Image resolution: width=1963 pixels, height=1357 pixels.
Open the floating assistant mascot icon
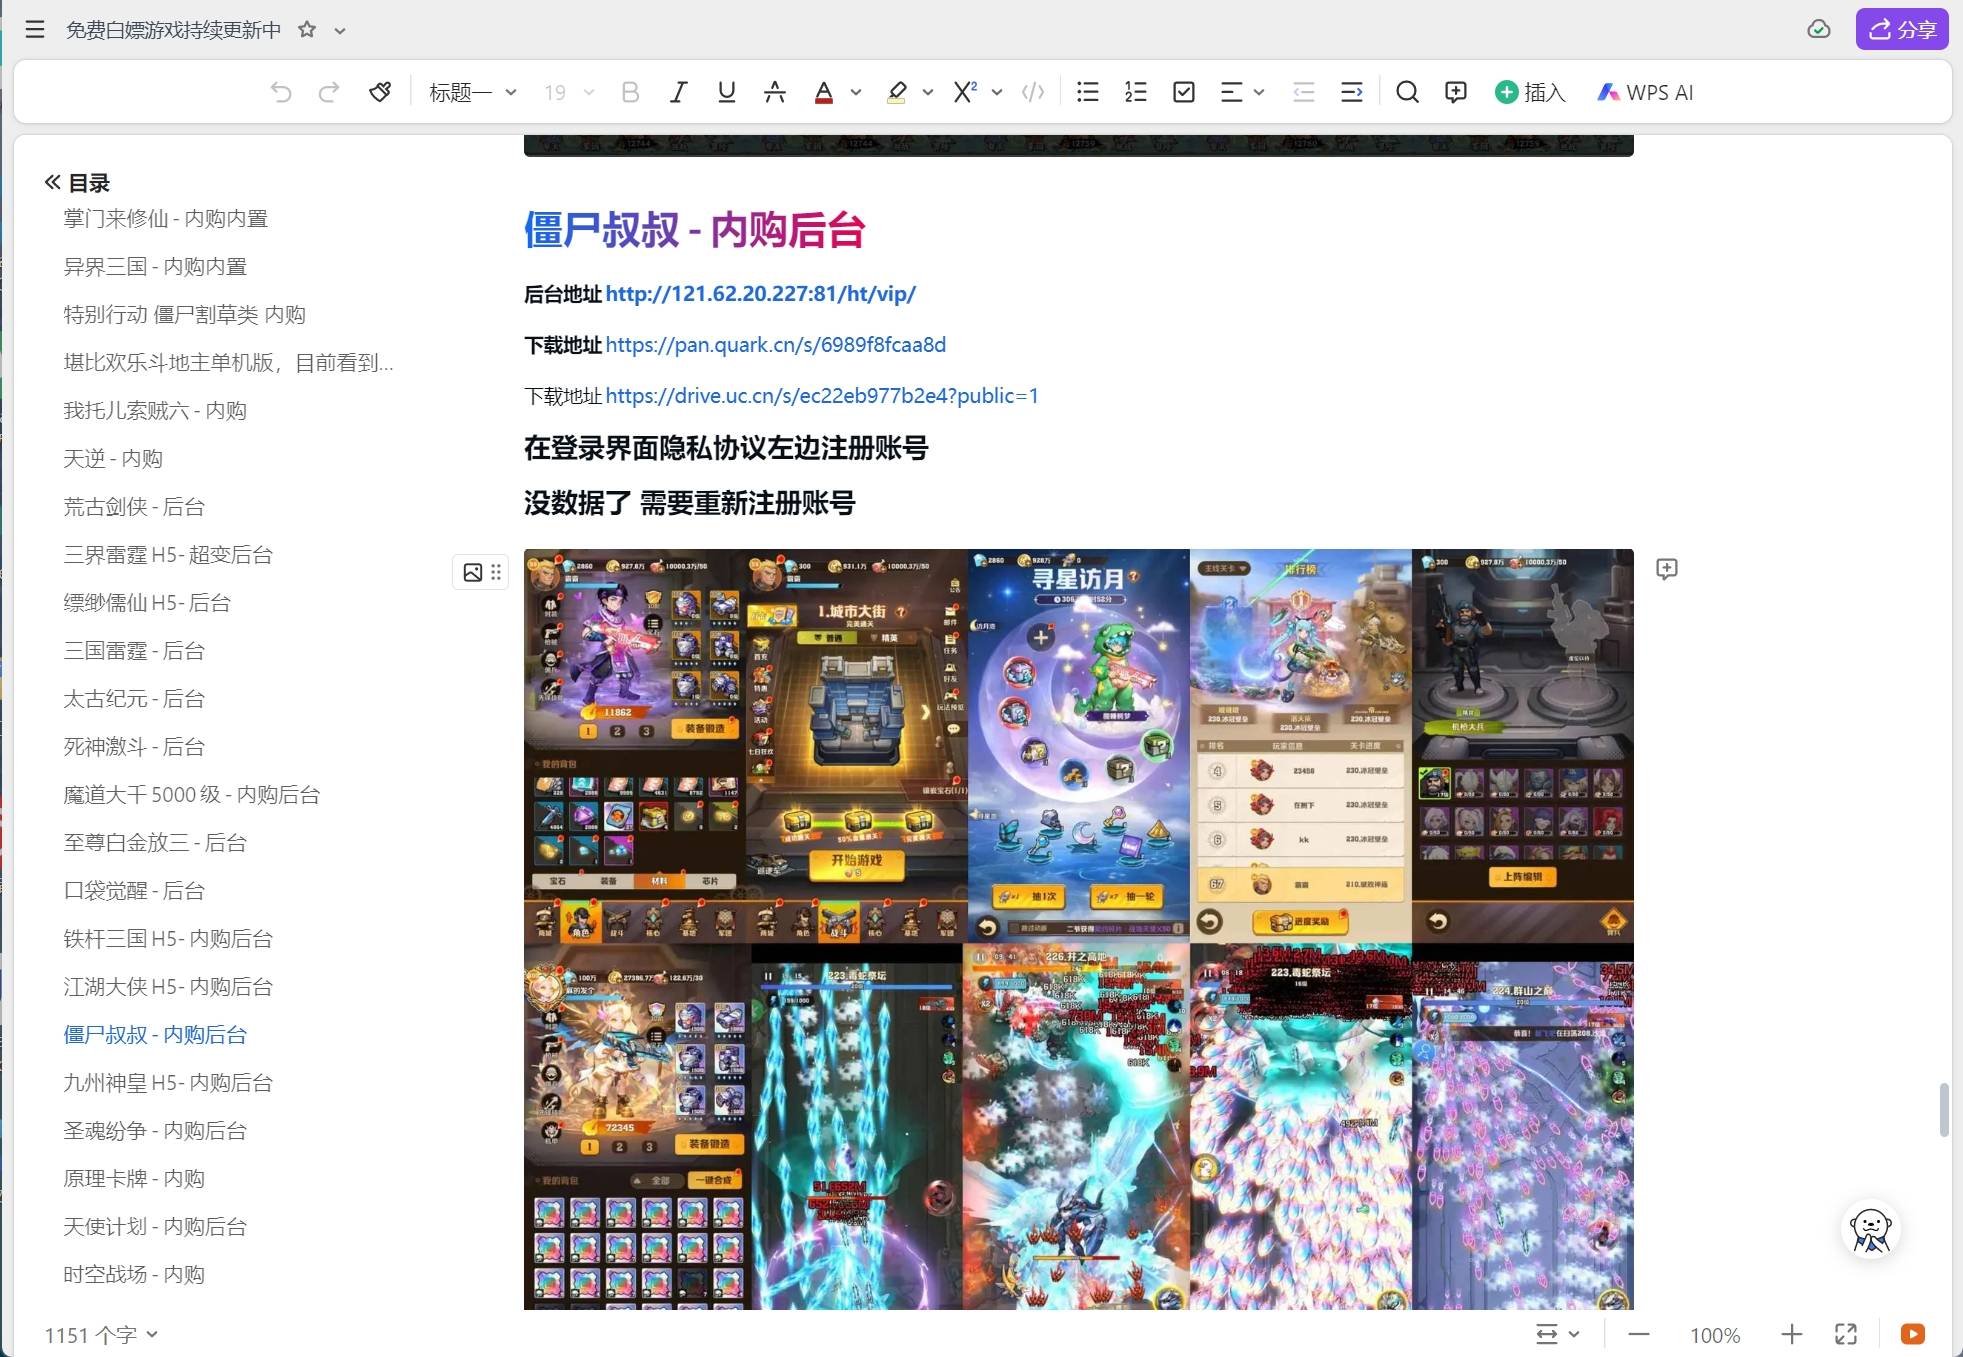point(1870,1229)
